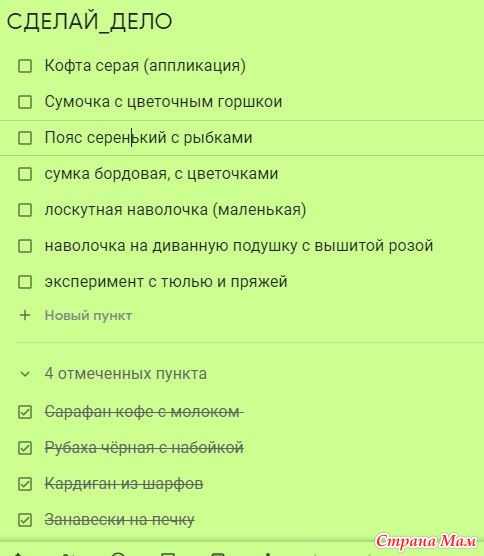Tick the Сумочка с цветочным горшкои checkbox
This screenshot has width=484, height=556.
[x=25, y=102]
